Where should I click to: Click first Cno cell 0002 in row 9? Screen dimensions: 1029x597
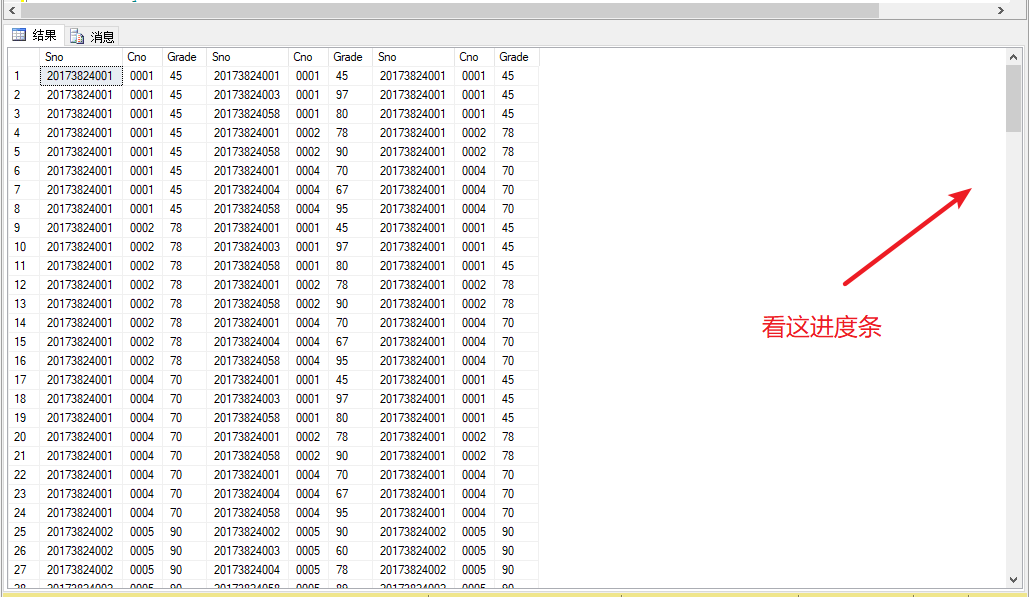[142, 228]
